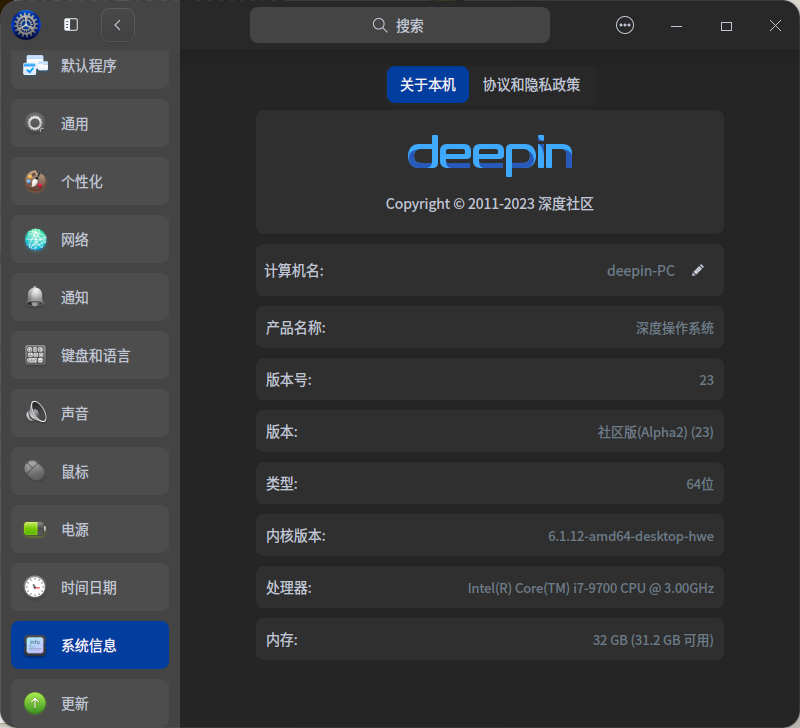Open 默认程序 default apps settings

click(x=90, y=66)
